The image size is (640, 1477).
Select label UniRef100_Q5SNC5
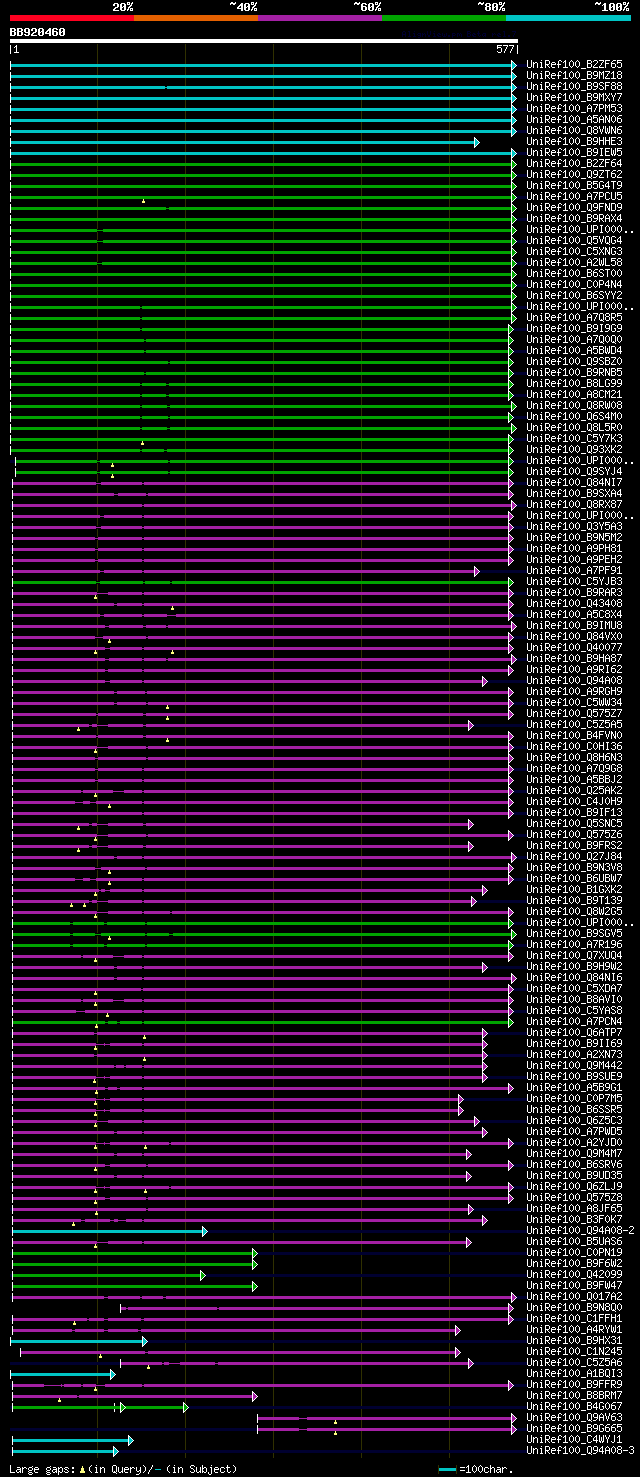[x=574, y=824]
